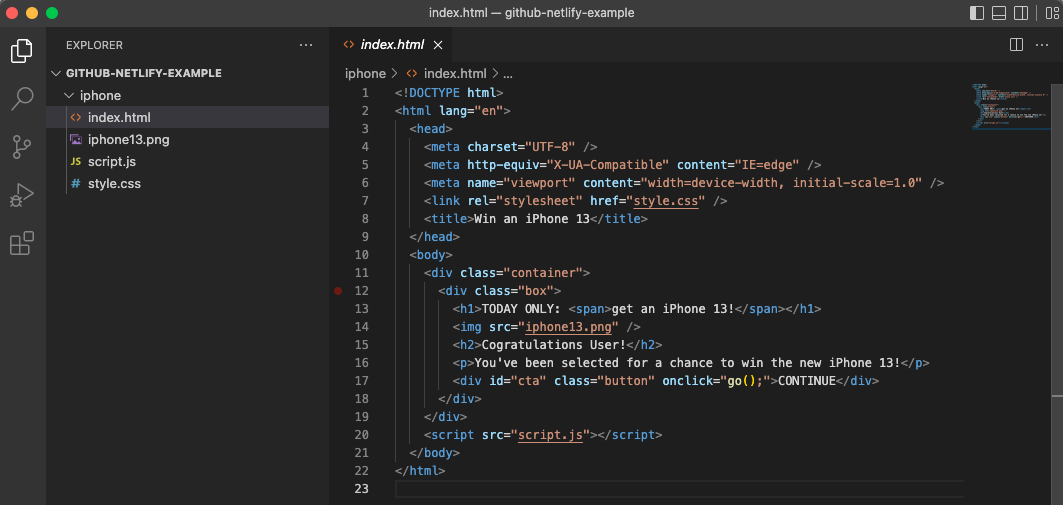
Task: Toggle primary side bar layout button
Action: click(977, 13)
